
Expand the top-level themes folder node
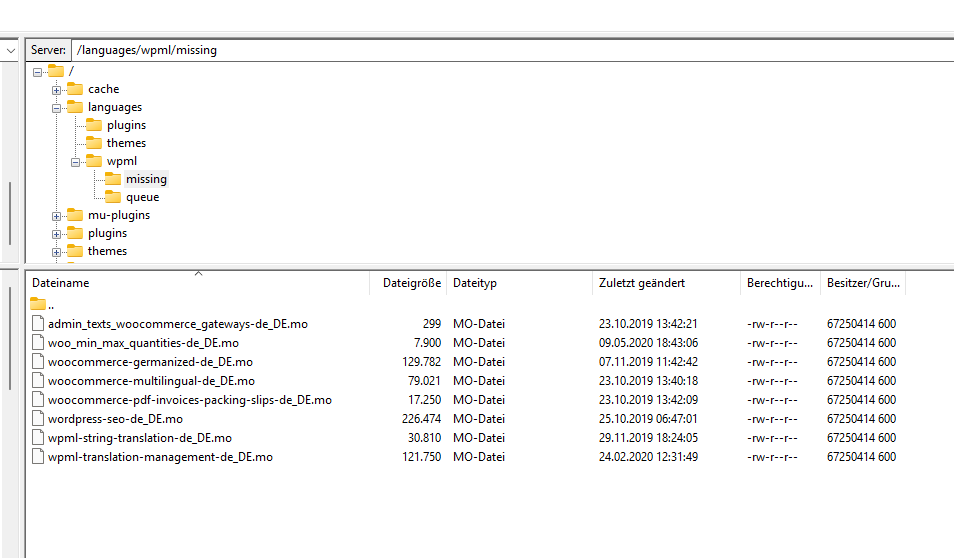coord(56,252)
